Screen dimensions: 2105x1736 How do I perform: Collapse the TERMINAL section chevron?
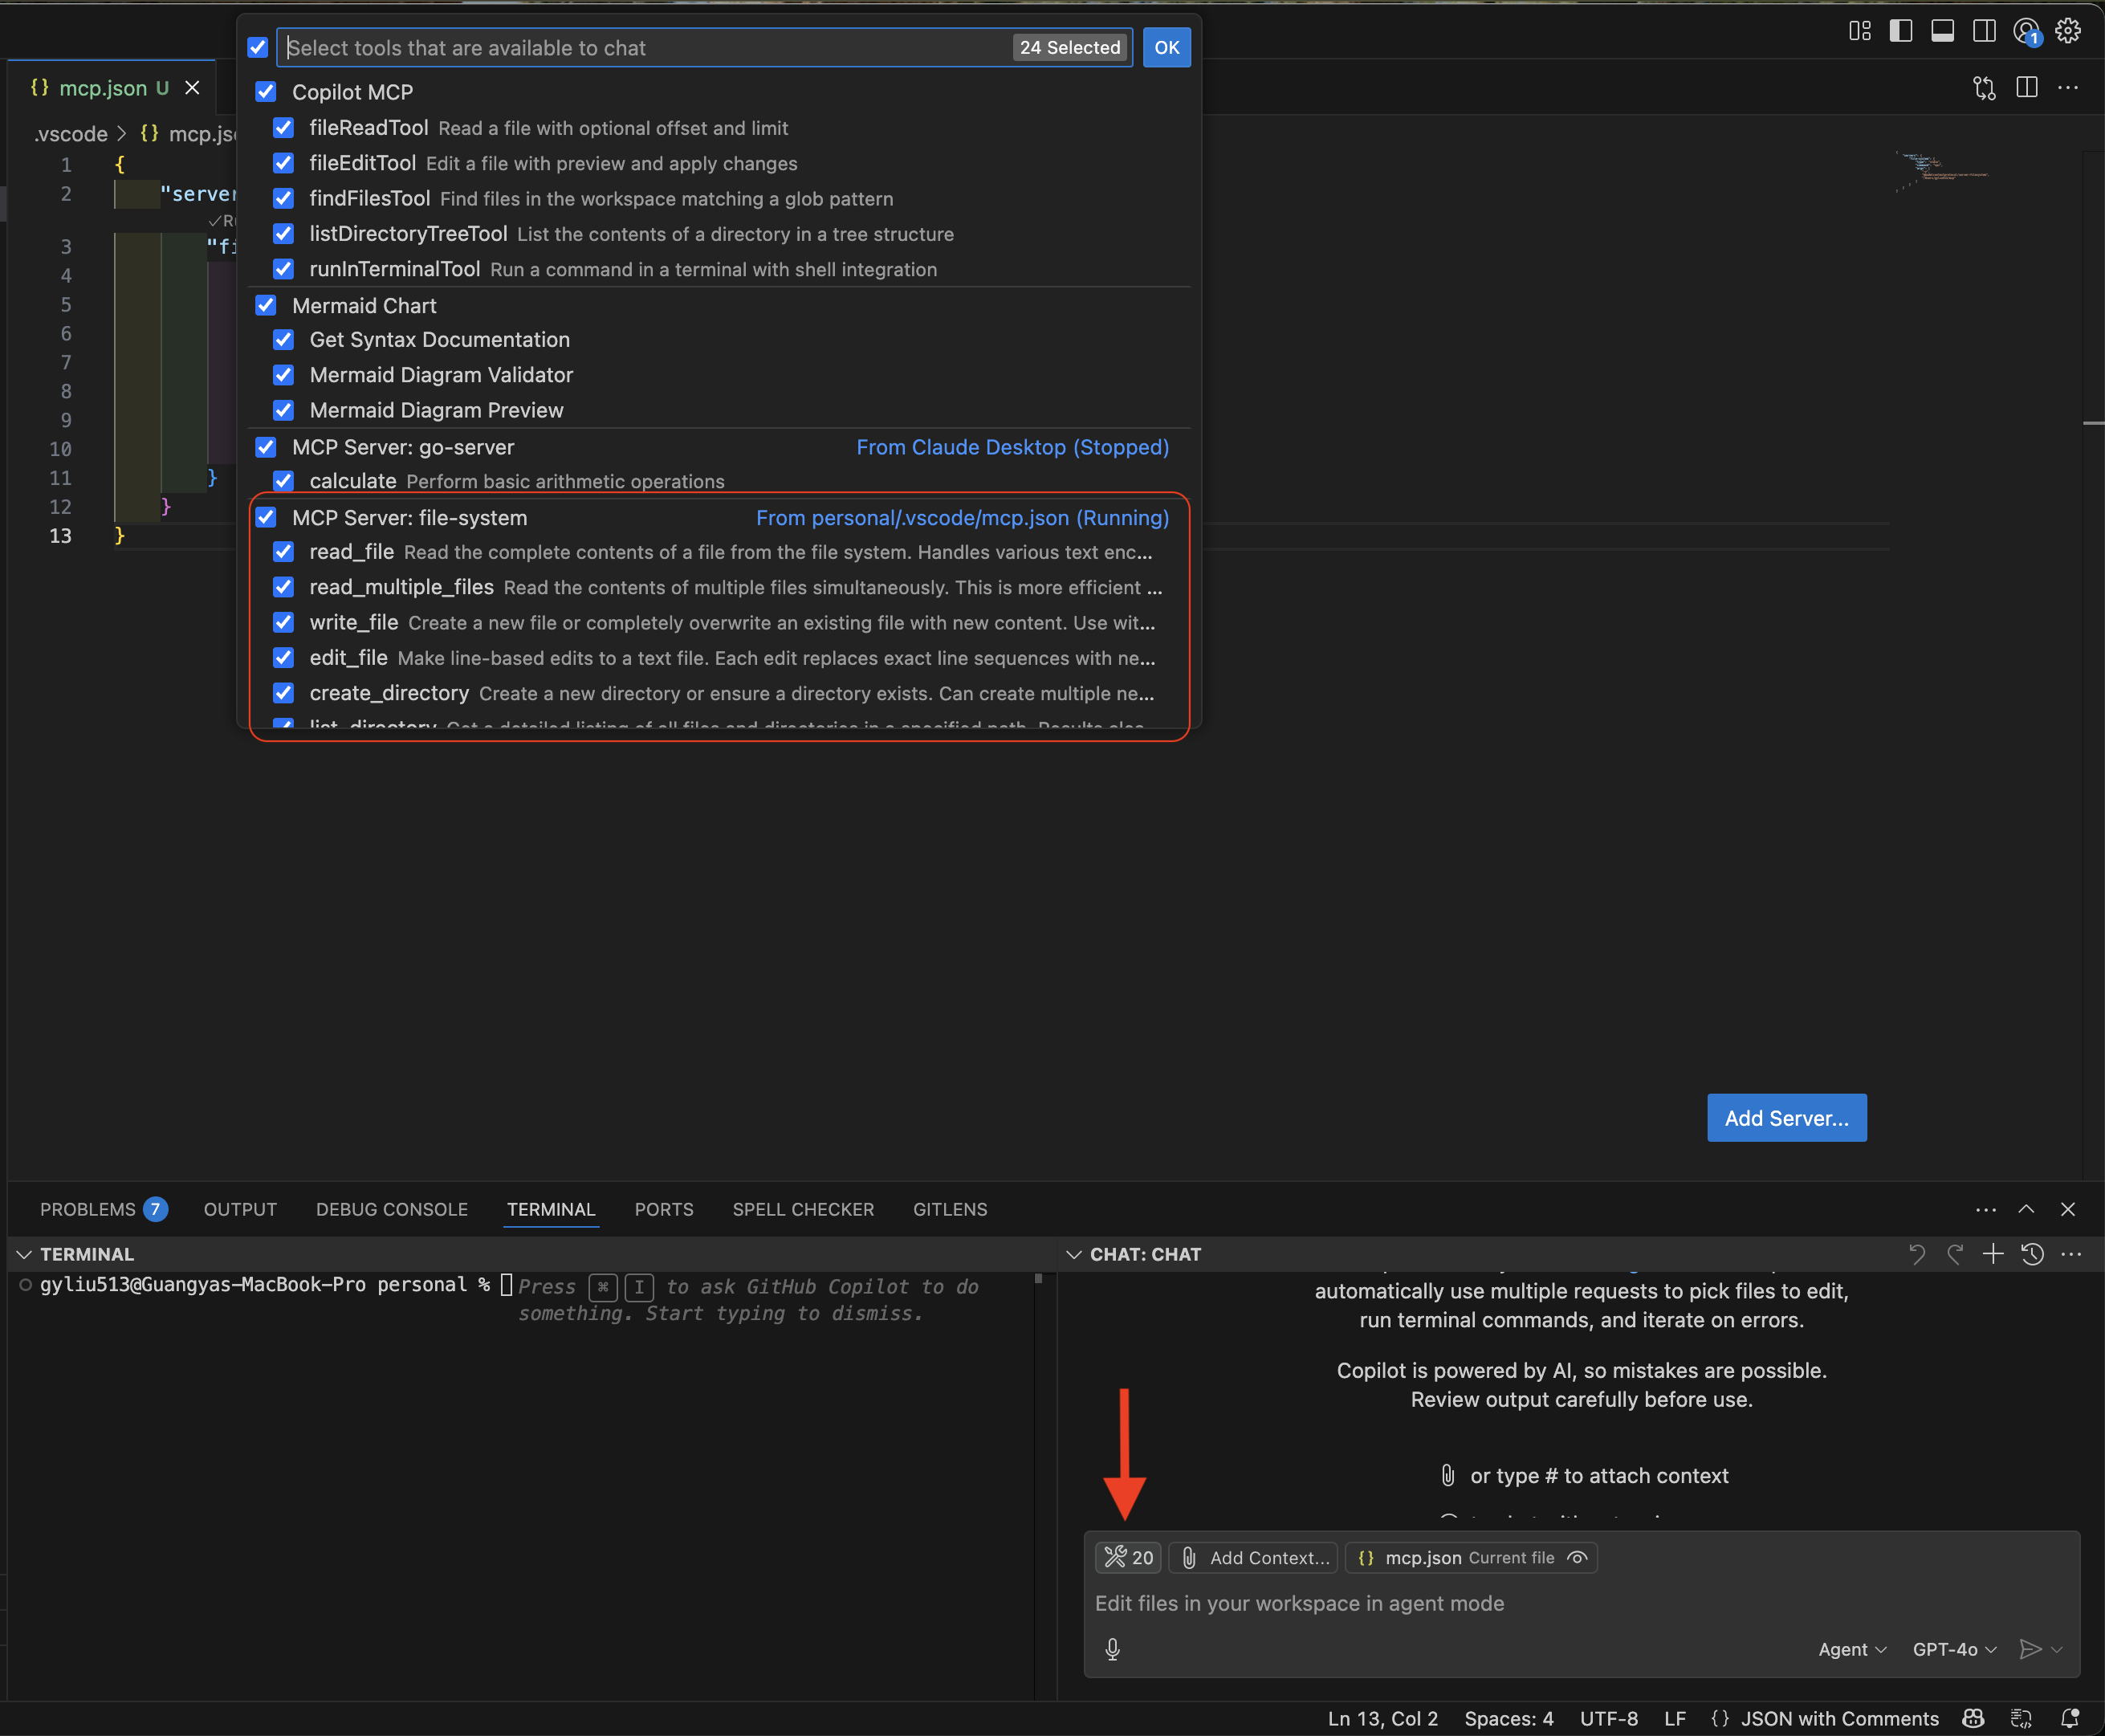click(24, 1254)
